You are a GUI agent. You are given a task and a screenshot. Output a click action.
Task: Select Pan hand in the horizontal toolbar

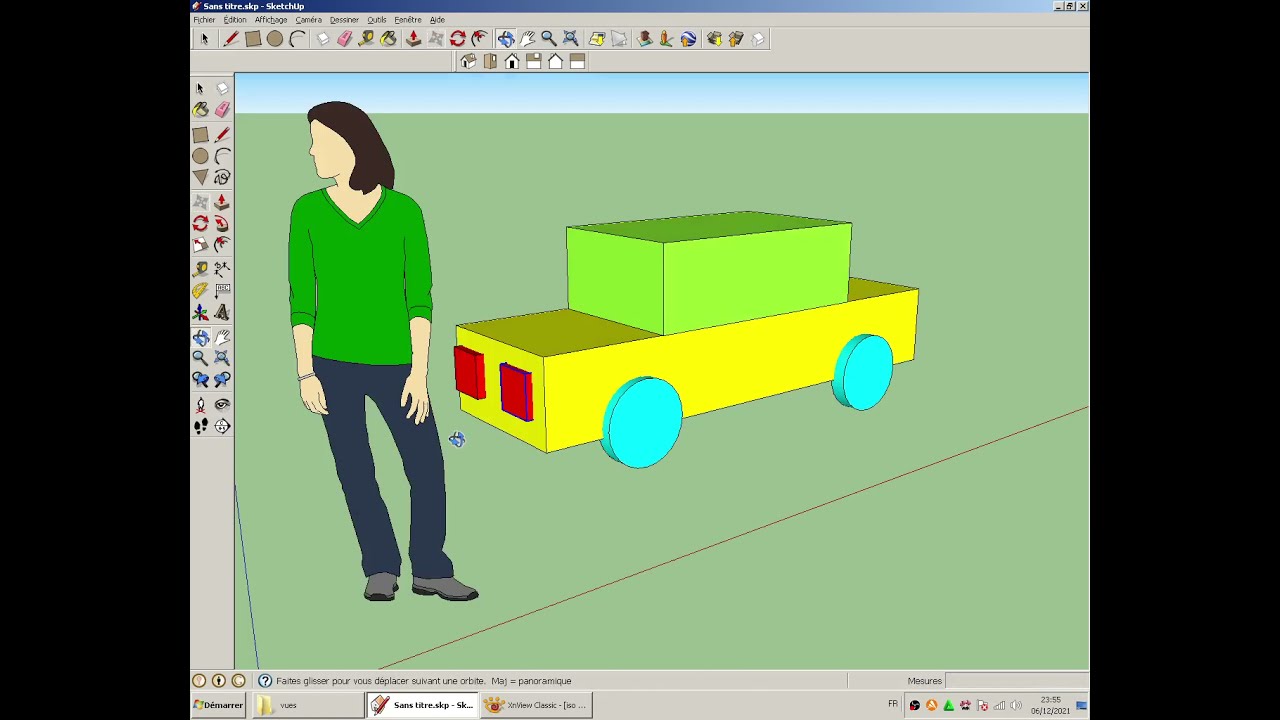528,39
